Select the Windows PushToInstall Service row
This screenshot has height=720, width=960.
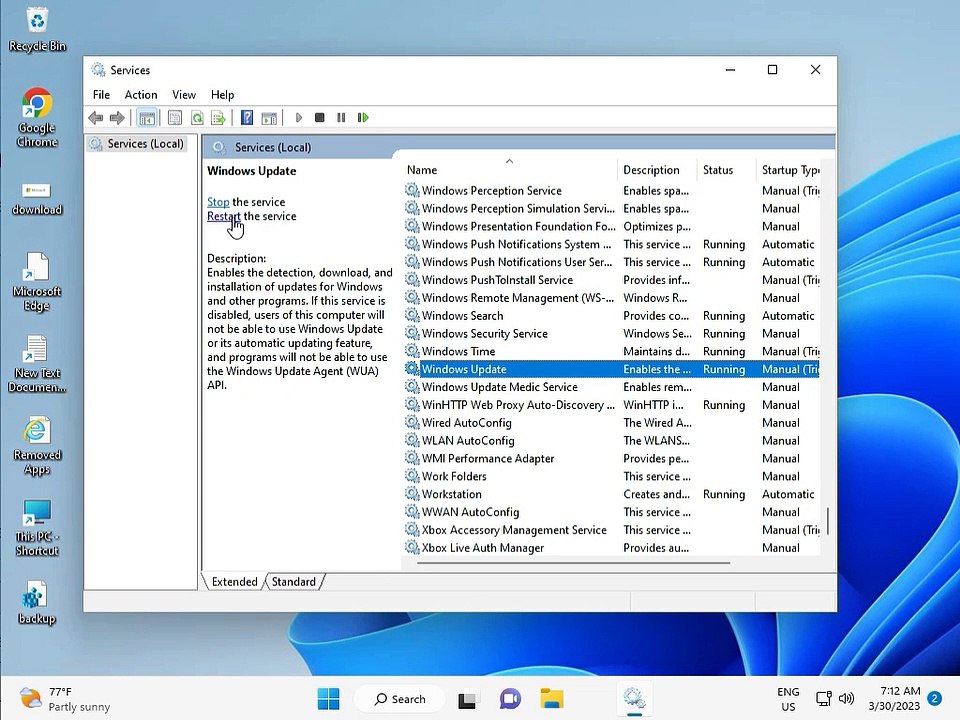point(612,280)
